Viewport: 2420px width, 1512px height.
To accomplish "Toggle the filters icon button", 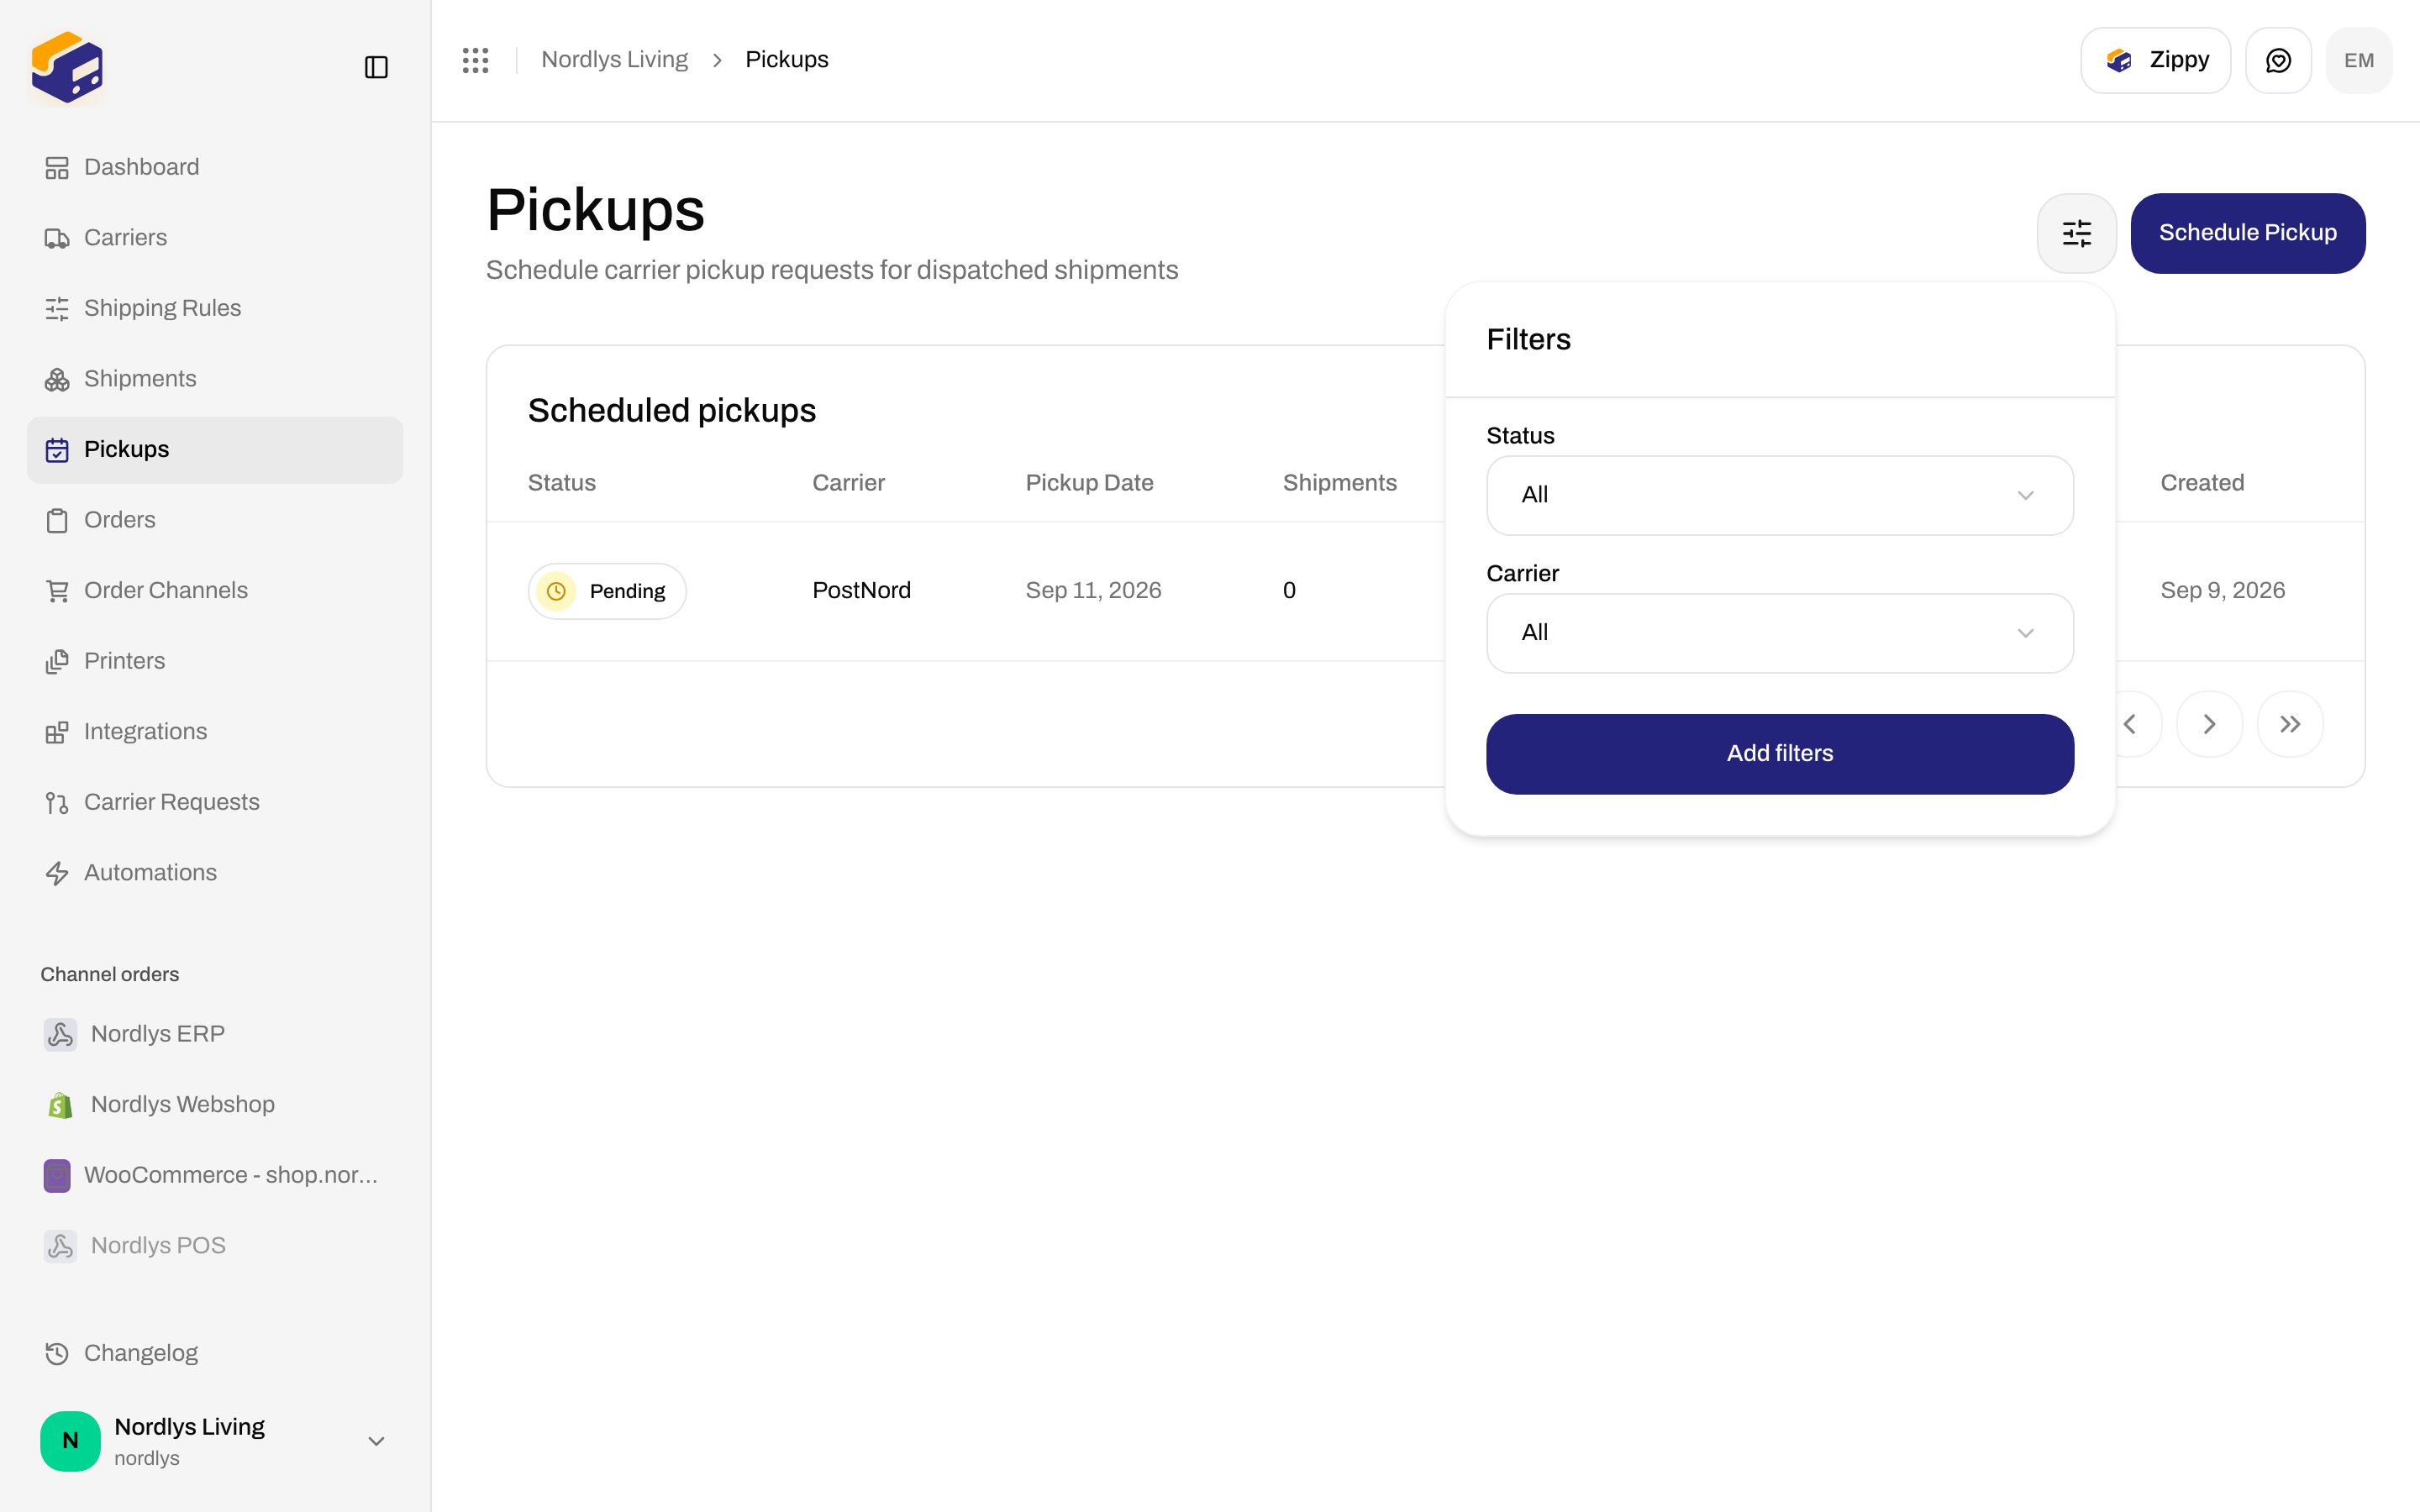I will [2077, 233].
